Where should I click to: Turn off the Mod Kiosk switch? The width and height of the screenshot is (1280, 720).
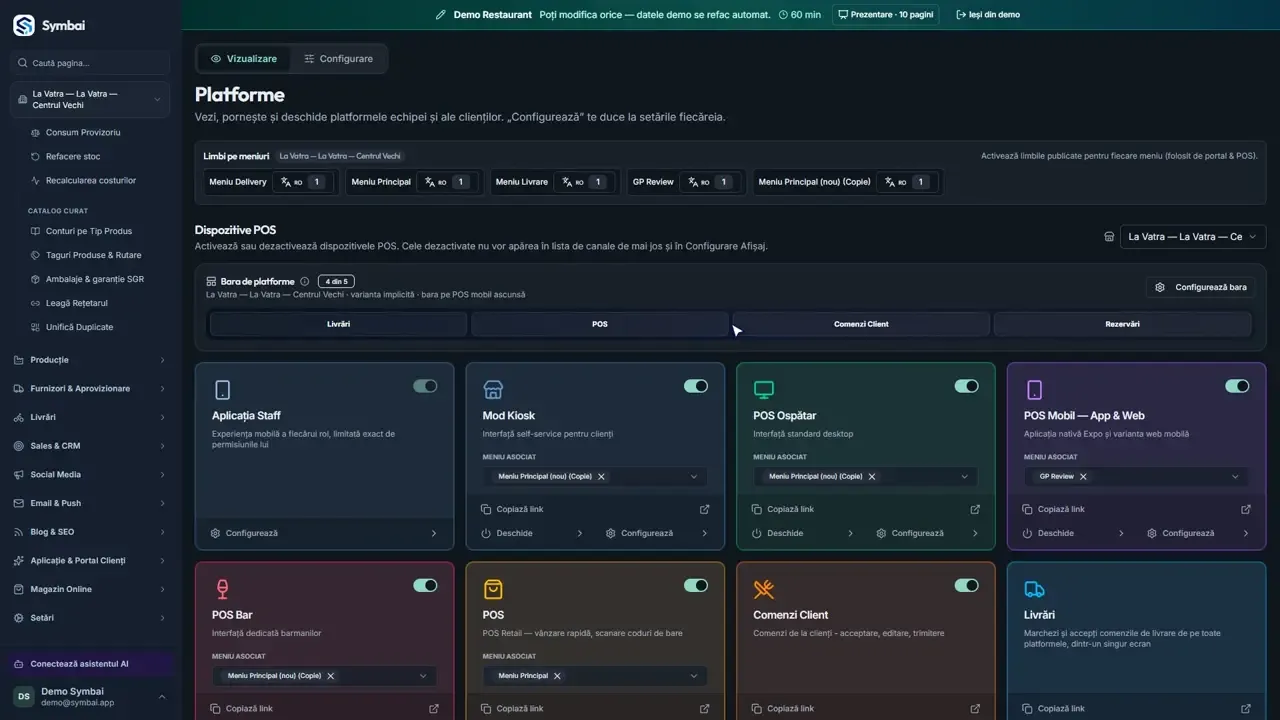coord(696,386)
